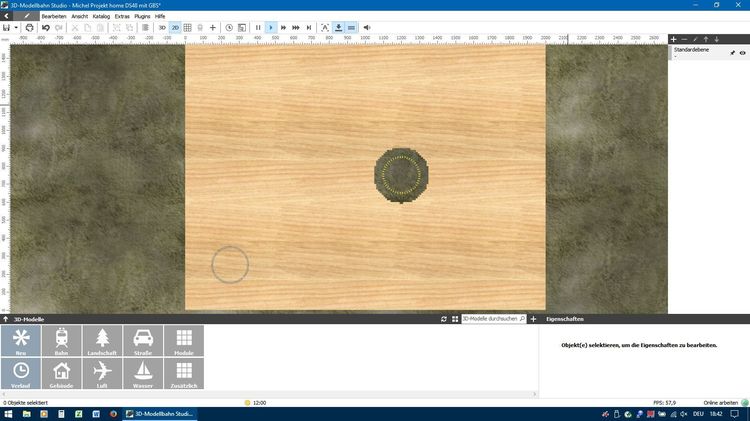
Task: Open the Straße catalog category
Action: pos(143,341)
